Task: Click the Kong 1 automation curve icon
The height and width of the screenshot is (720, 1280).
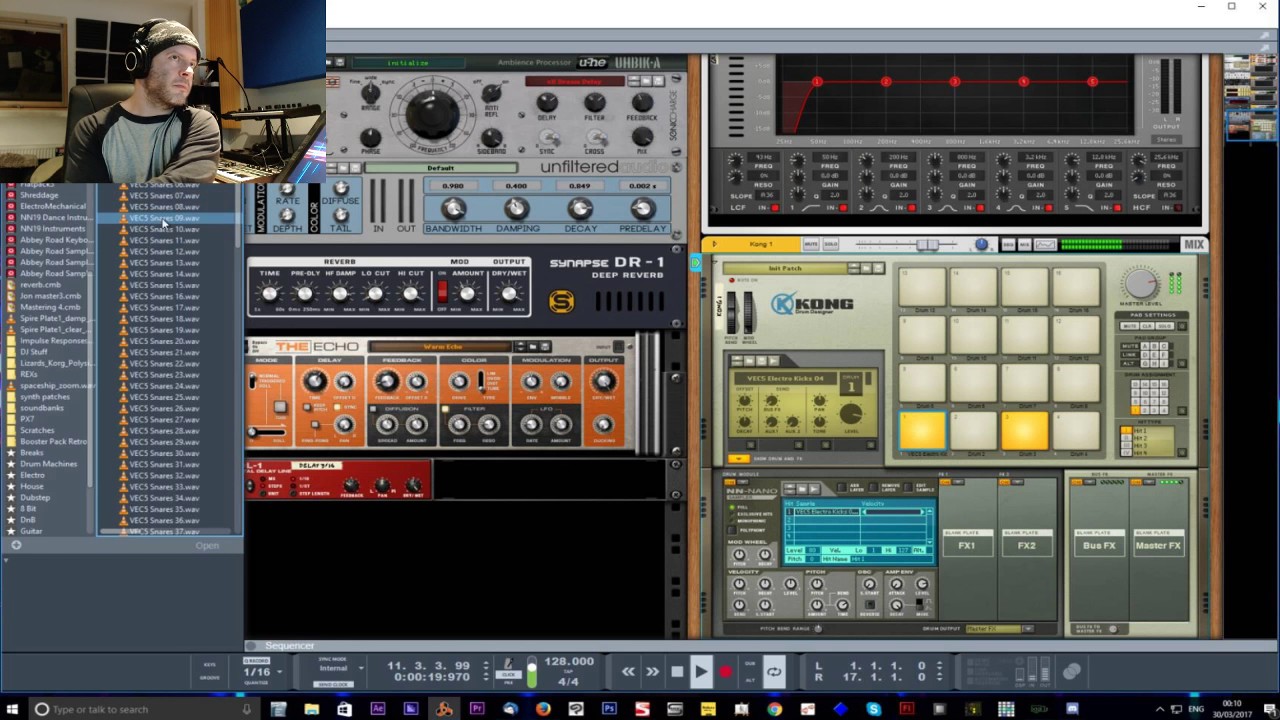Action: coord(1044,245)
